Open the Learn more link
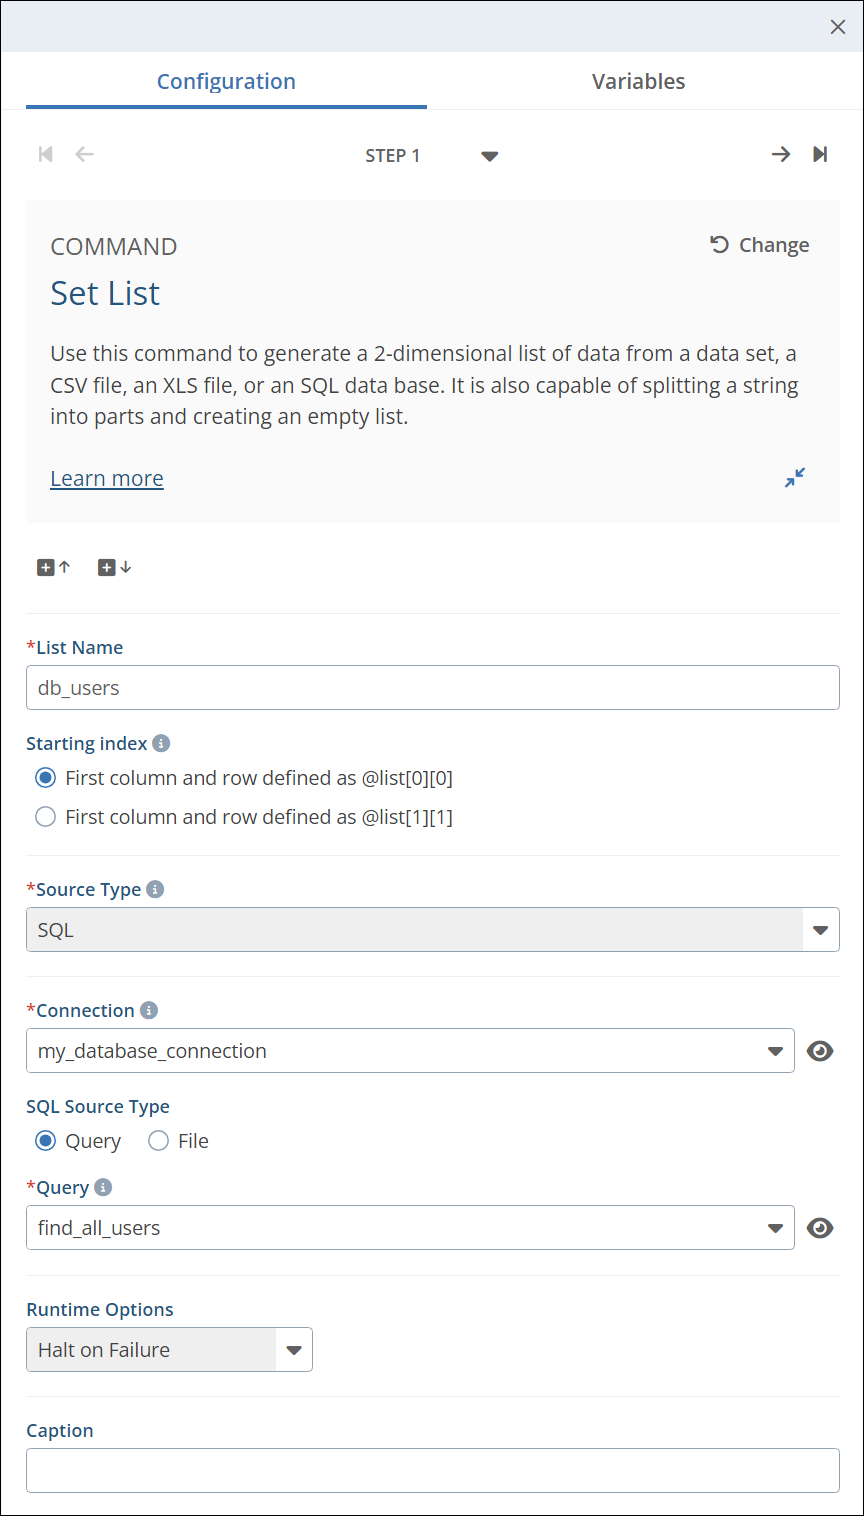This screenshot has width=864, height=1516. tap(107, 479)
